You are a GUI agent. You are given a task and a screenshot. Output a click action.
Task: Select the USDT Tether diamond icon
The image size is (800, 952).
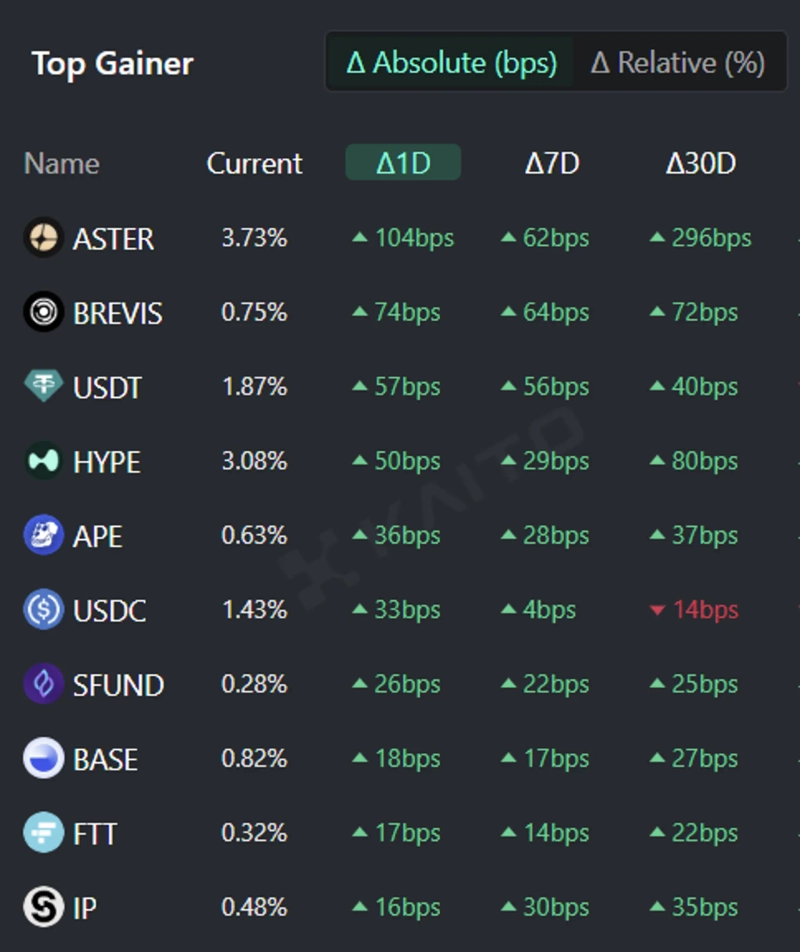coord(43,386)
